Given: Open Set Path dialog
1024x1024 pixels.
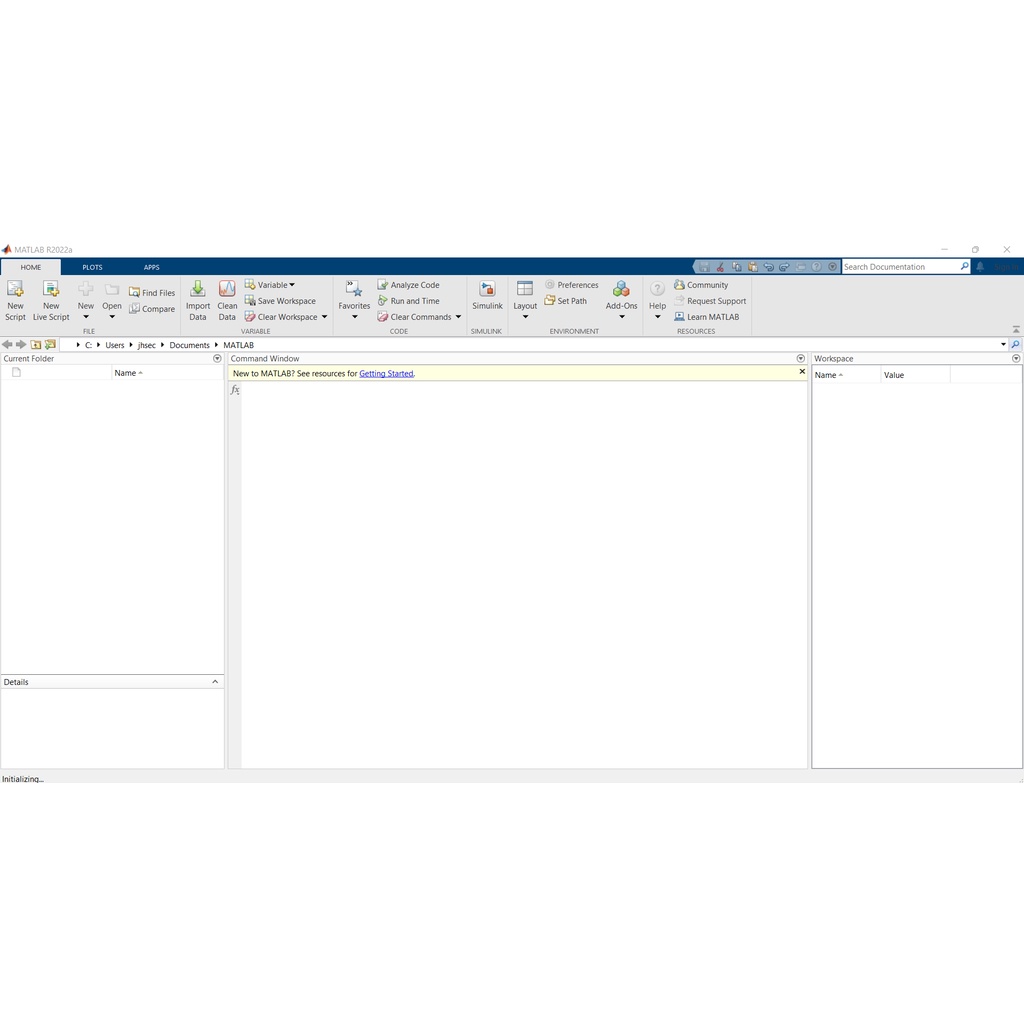Looking at the screenshot, I should click(x=566, y=301).
